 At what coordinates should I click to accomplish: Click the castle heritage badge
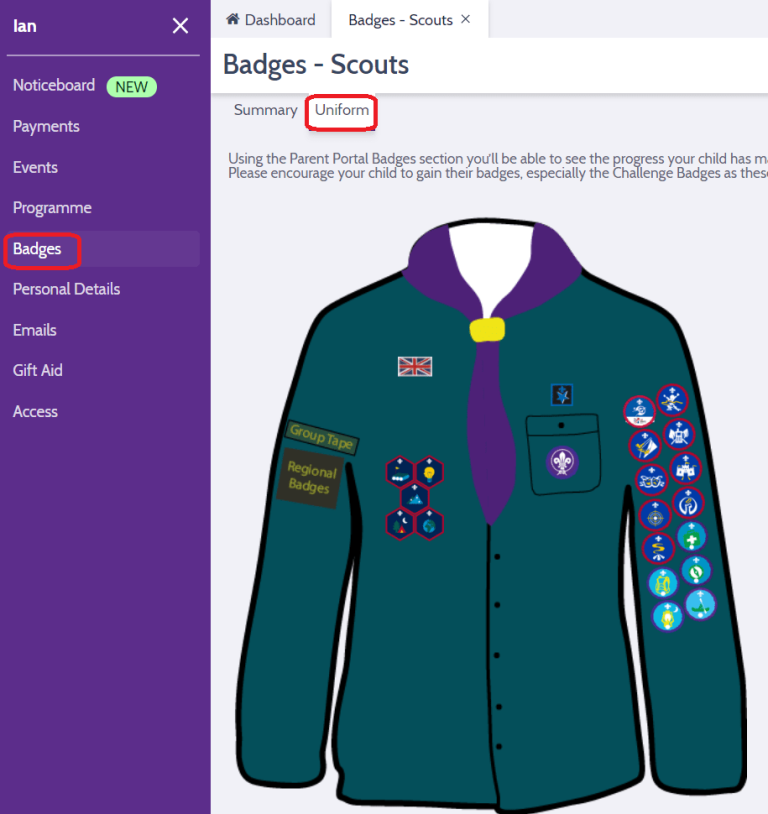[x=685, y=468]
